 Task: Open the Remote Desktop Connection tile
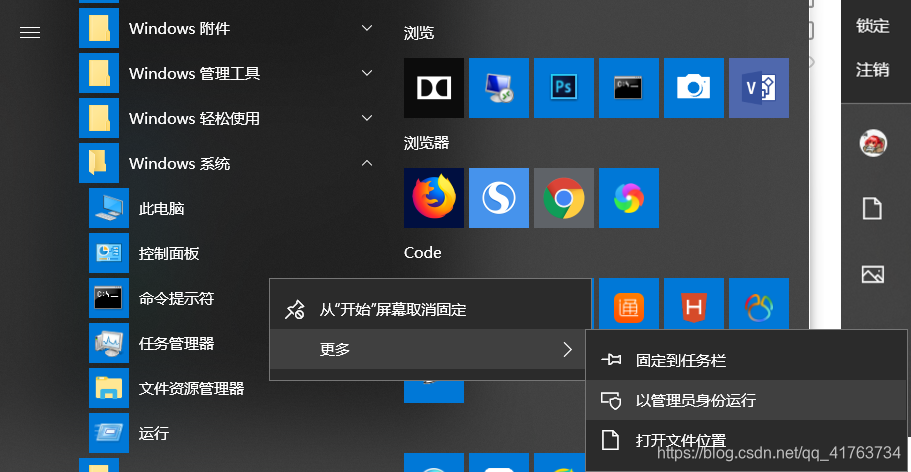[499, 88]
